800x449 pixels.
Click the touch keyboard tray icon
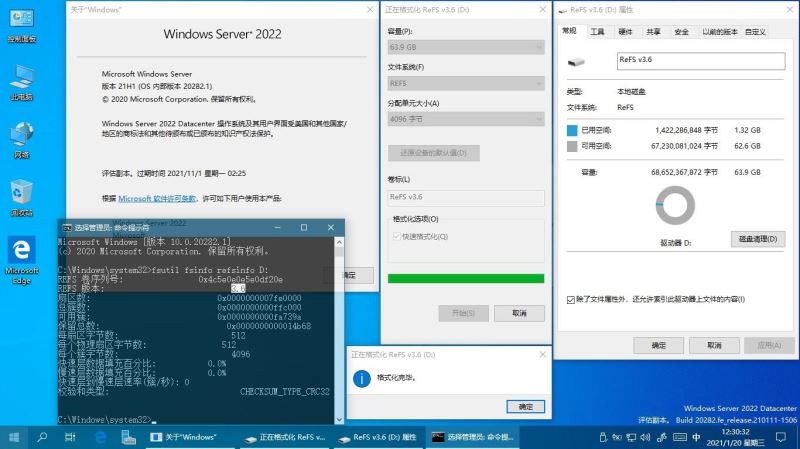[680, 437]
